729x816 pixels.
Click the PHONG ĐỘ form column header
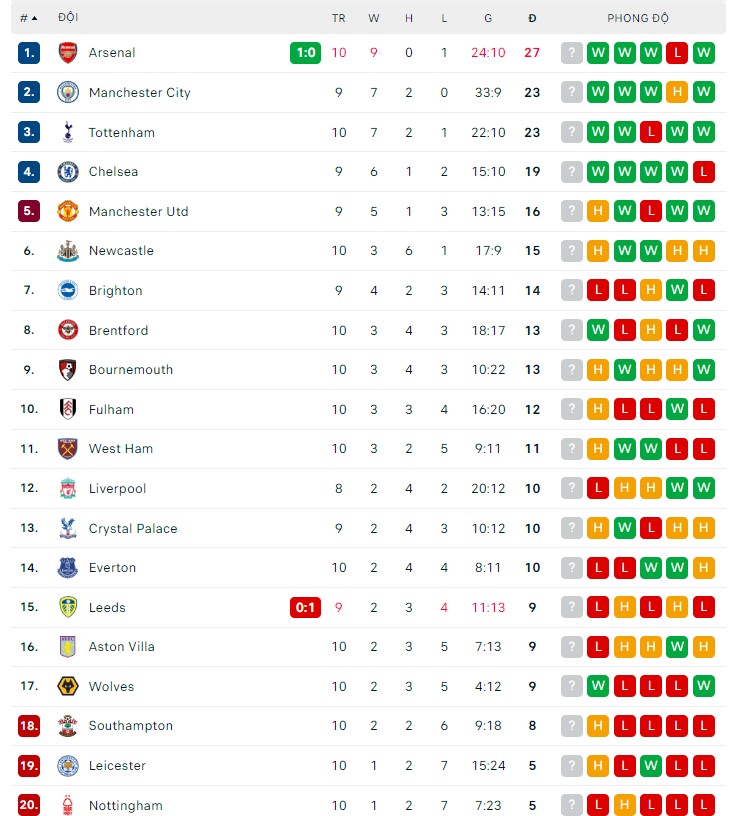(638, 18)
